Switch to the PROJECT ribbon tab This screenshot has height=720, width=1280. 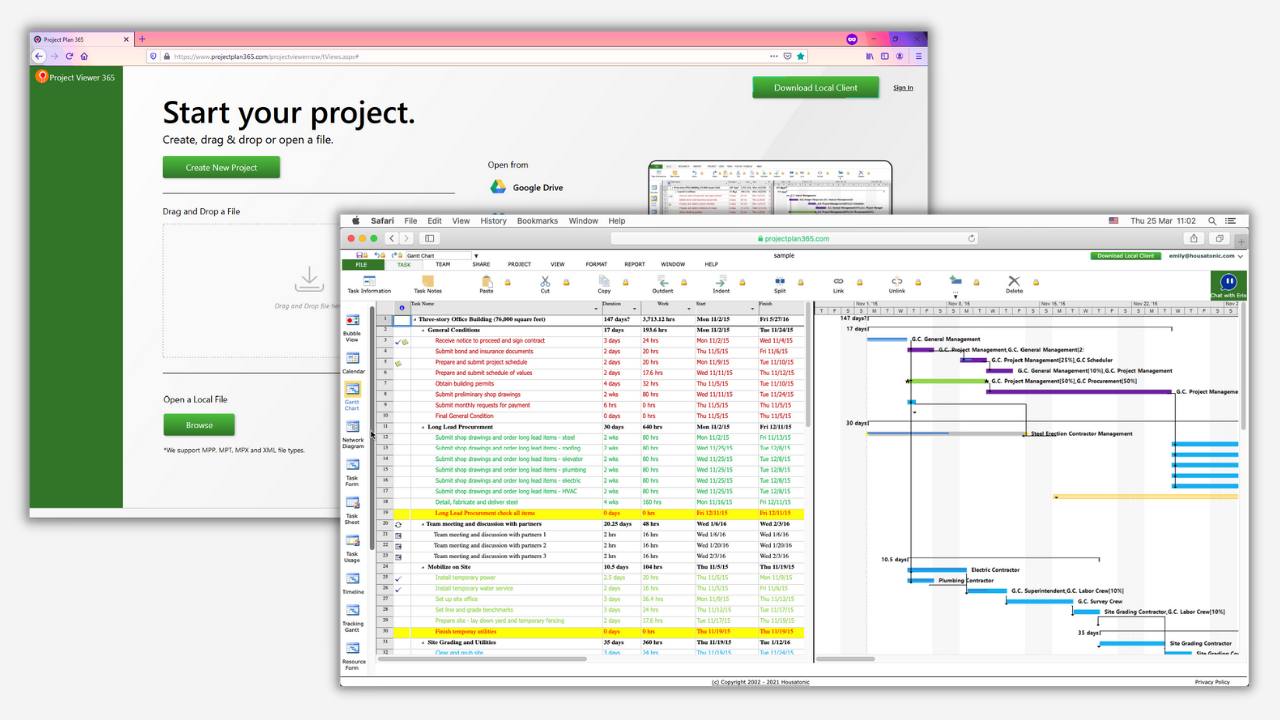pyautogui.click(x=519, y=265)
